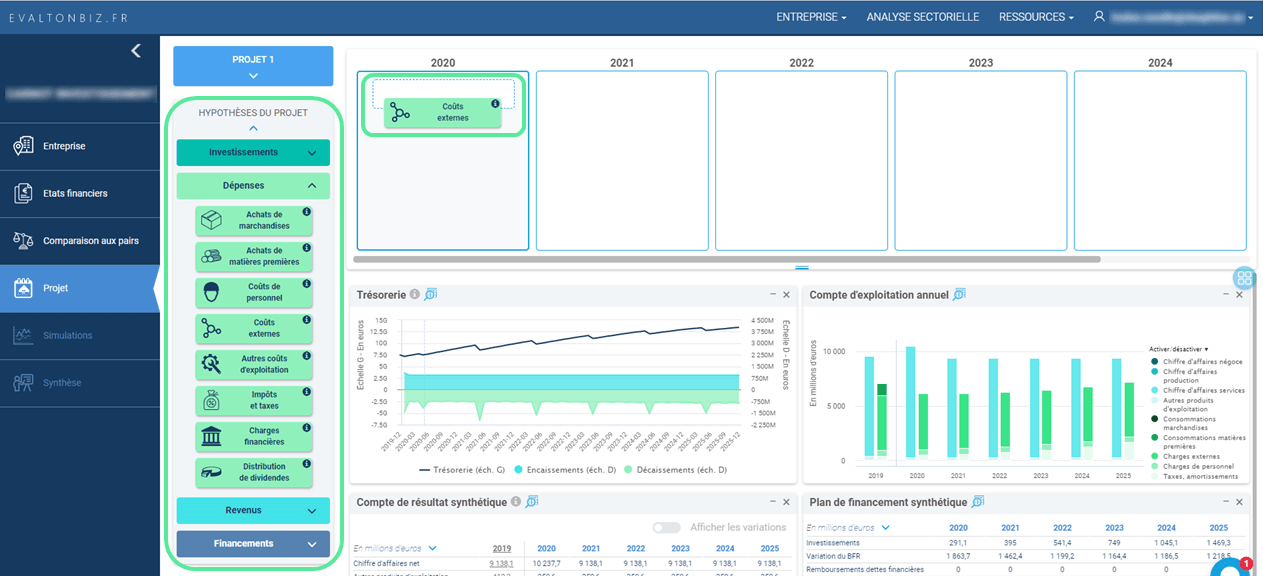The image size is (1263, 576).
Task: Open info for Coûts externes in Dépenses
Action: click(x=307, y=320)
